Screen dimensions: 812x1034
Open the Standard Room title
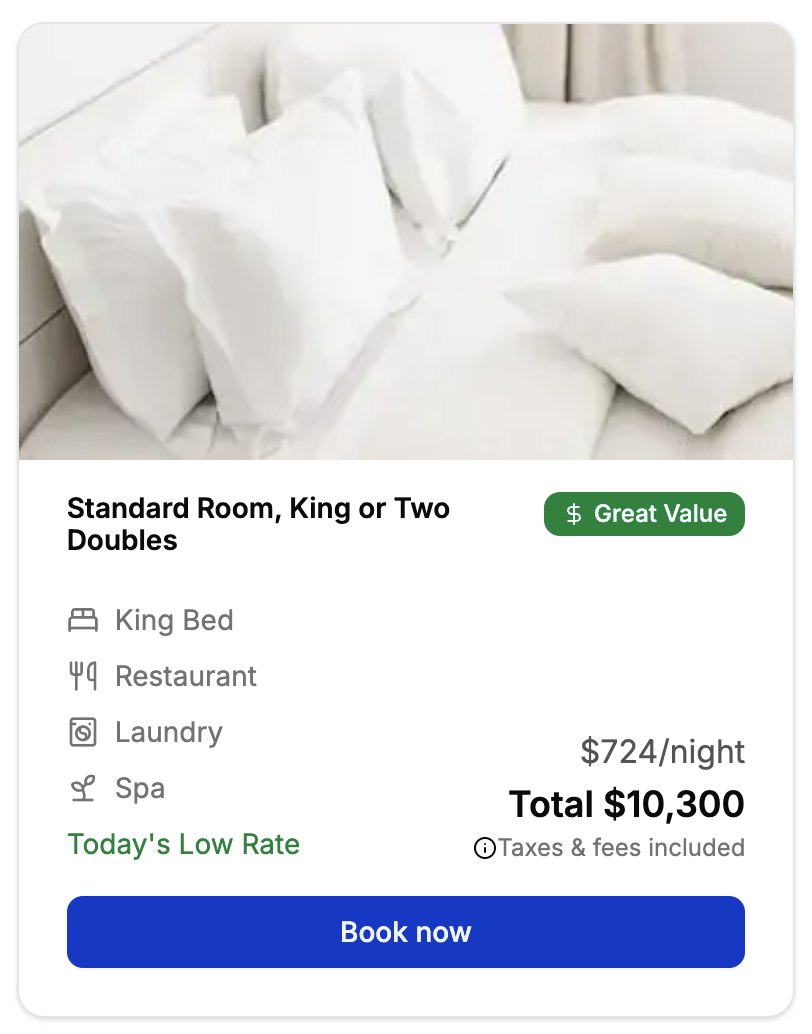tap(258, 509)
